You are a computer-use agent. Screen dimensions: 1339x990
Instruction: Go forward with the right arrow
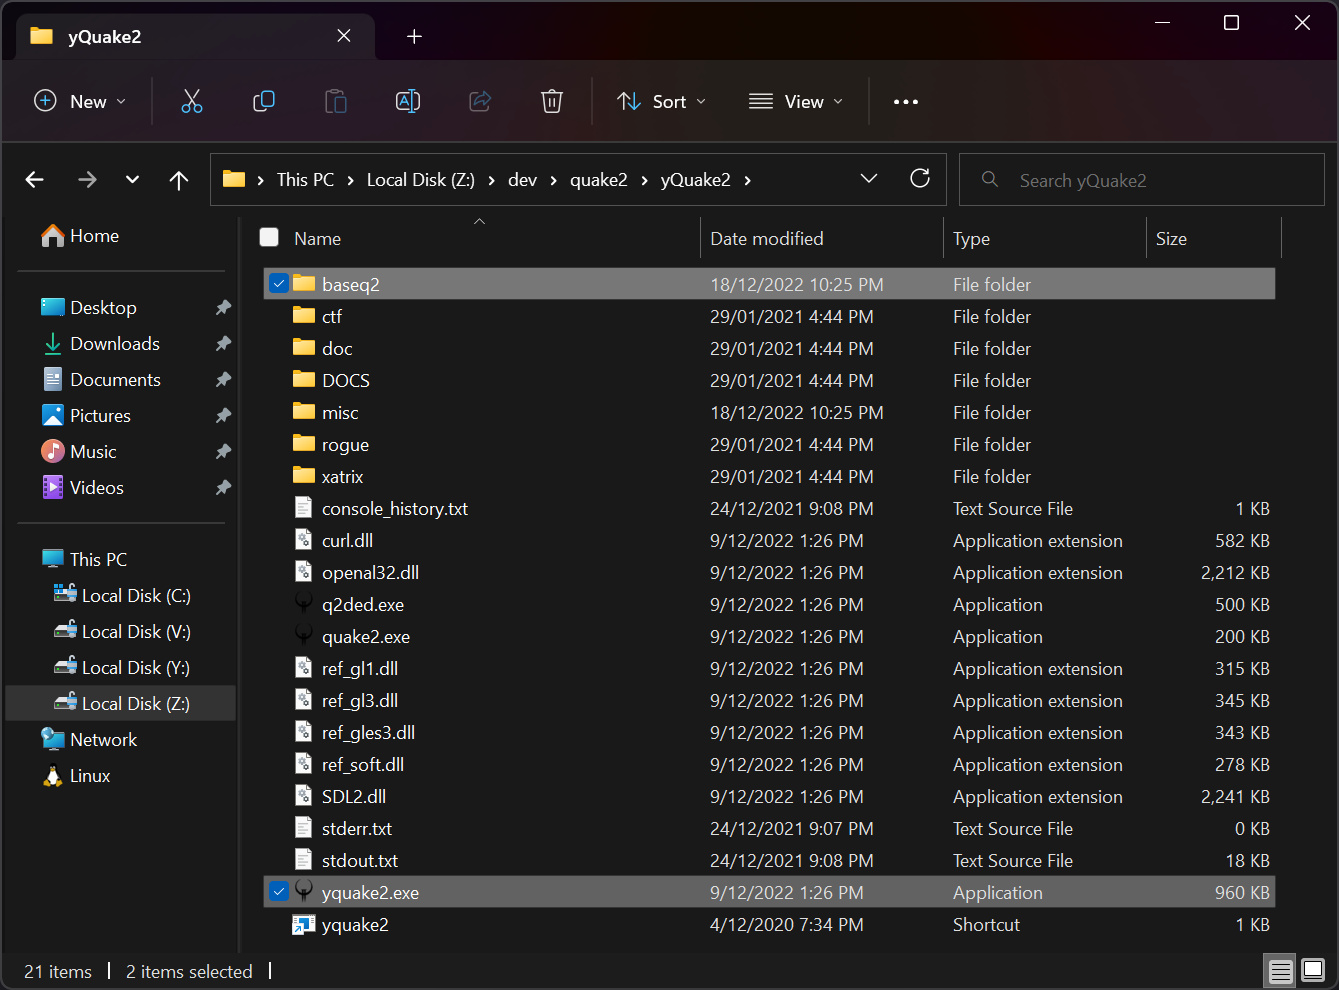(x=88, y=180)
